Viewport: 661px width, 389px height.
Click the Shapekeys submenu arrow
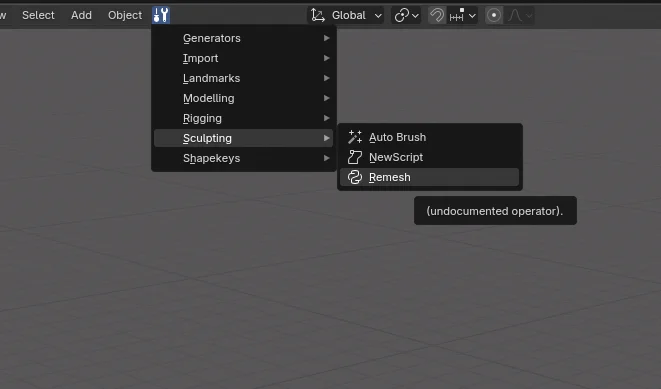click(326, 158)
